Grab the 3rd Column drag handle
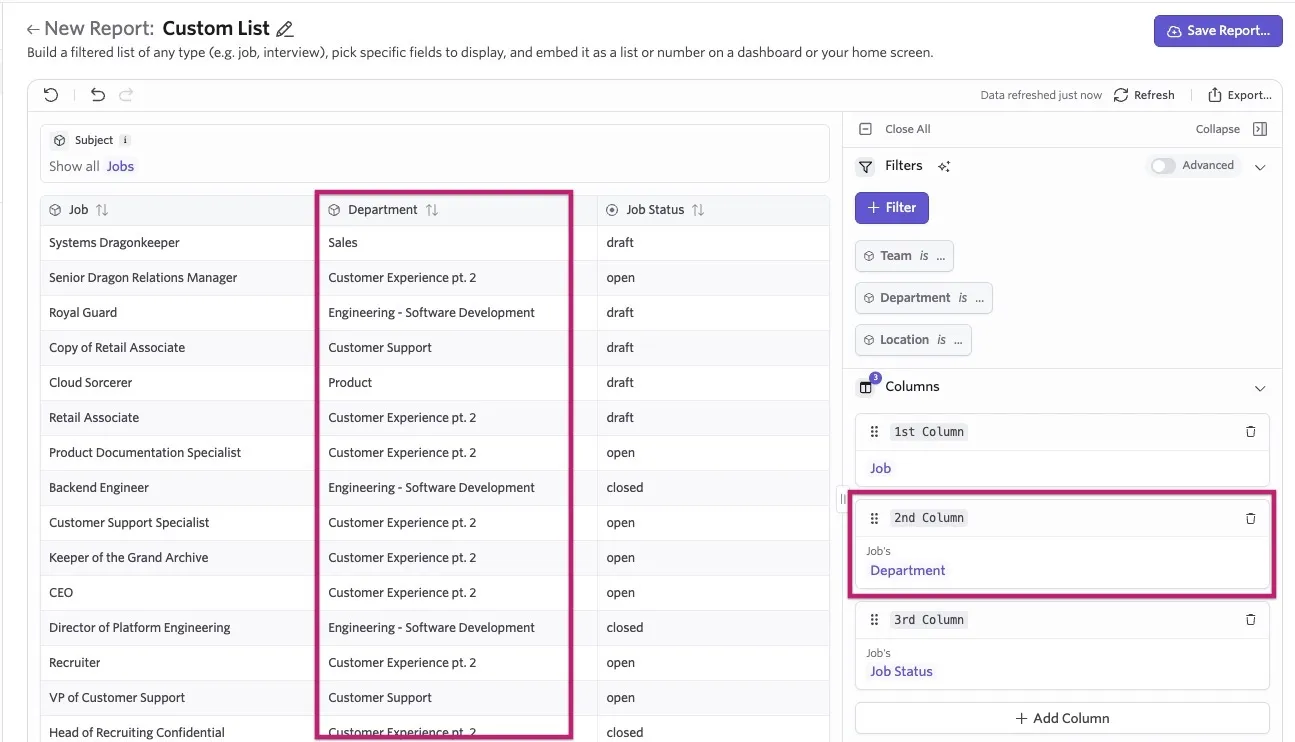 coord(874,620)
